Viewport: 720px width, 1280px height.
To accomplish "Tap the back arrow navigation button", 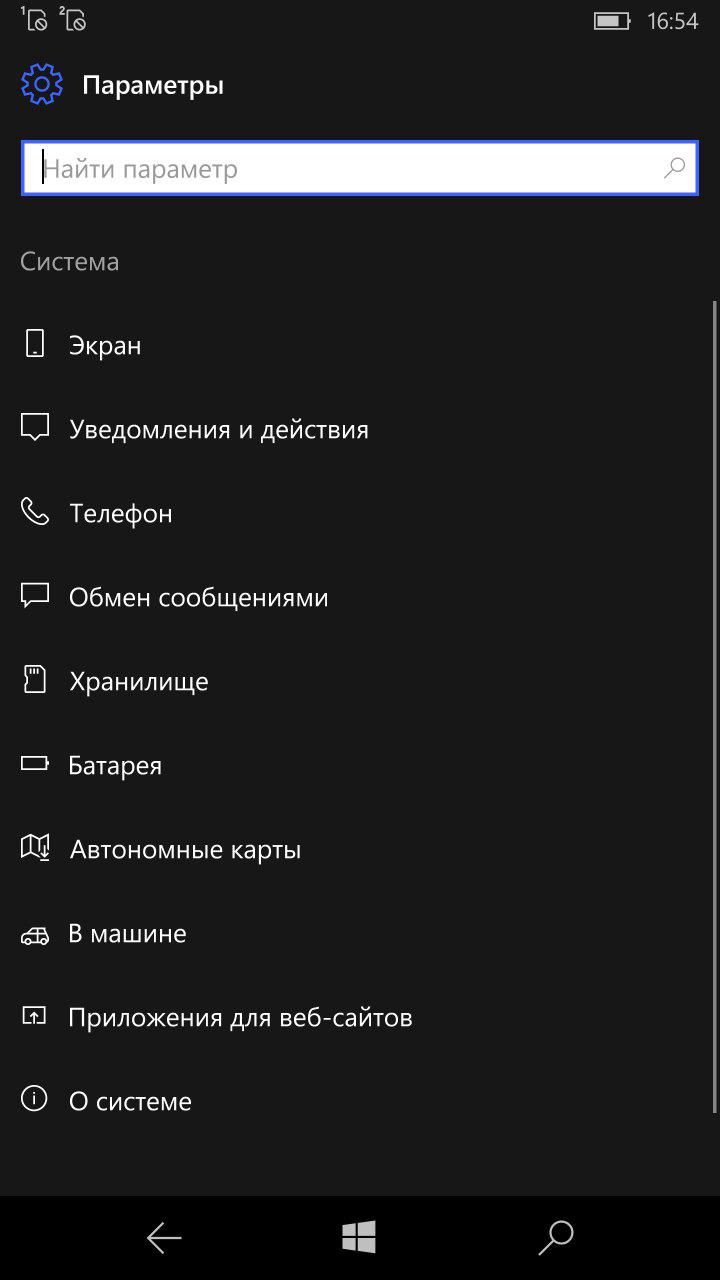I will (x=164, y=1238).
